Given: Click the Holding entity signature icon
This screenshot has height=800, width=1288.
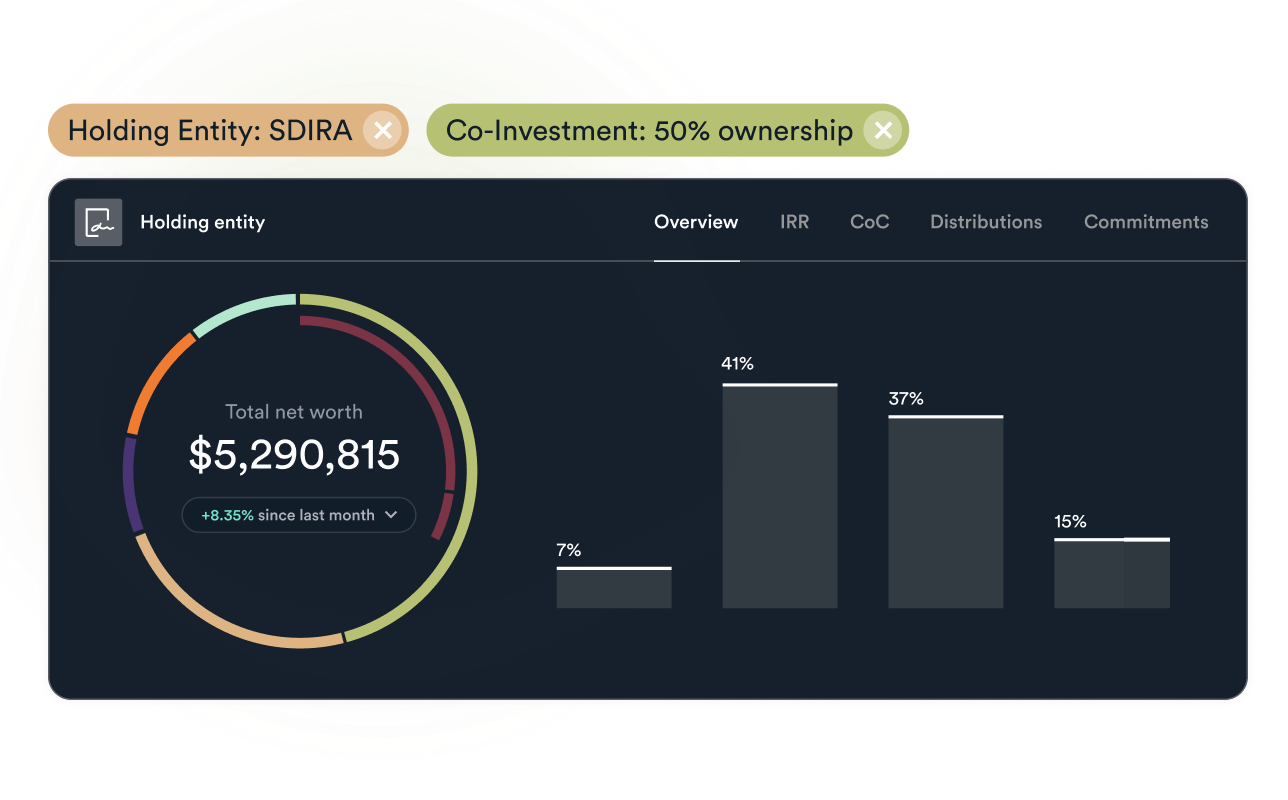Looking at the screenshot, I should pos(98,222).
